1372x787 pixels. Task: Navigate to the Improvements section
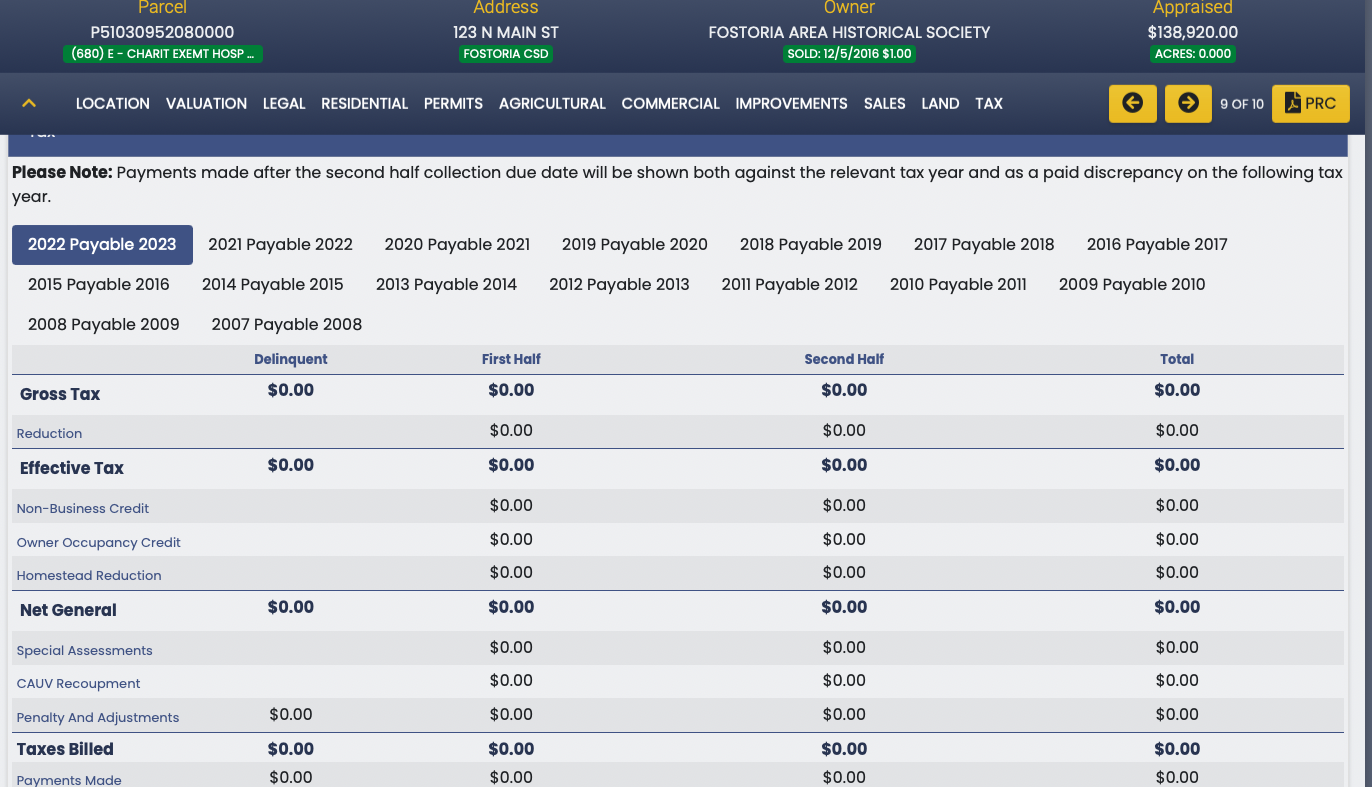click(791, 104)
